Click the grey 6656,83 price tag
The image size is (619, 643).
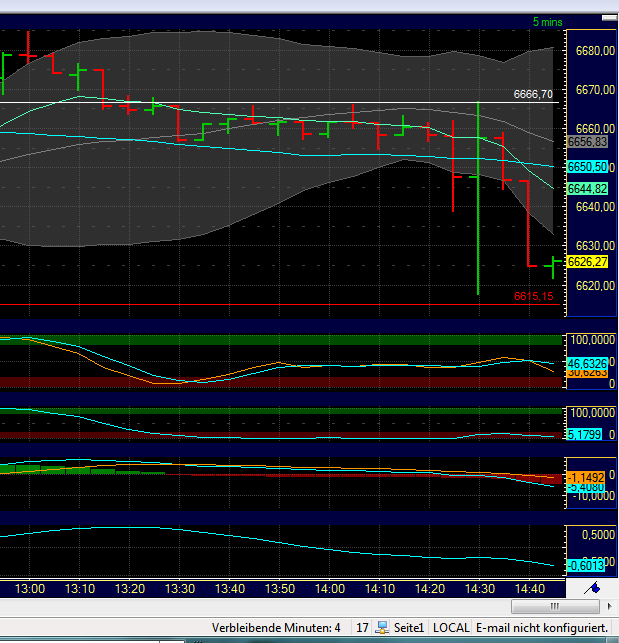point(587,142)
